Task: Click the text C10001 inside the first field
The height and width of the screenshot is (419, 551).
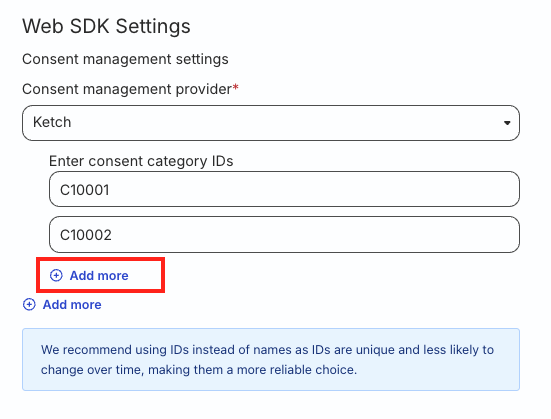Action: (85, 190)
